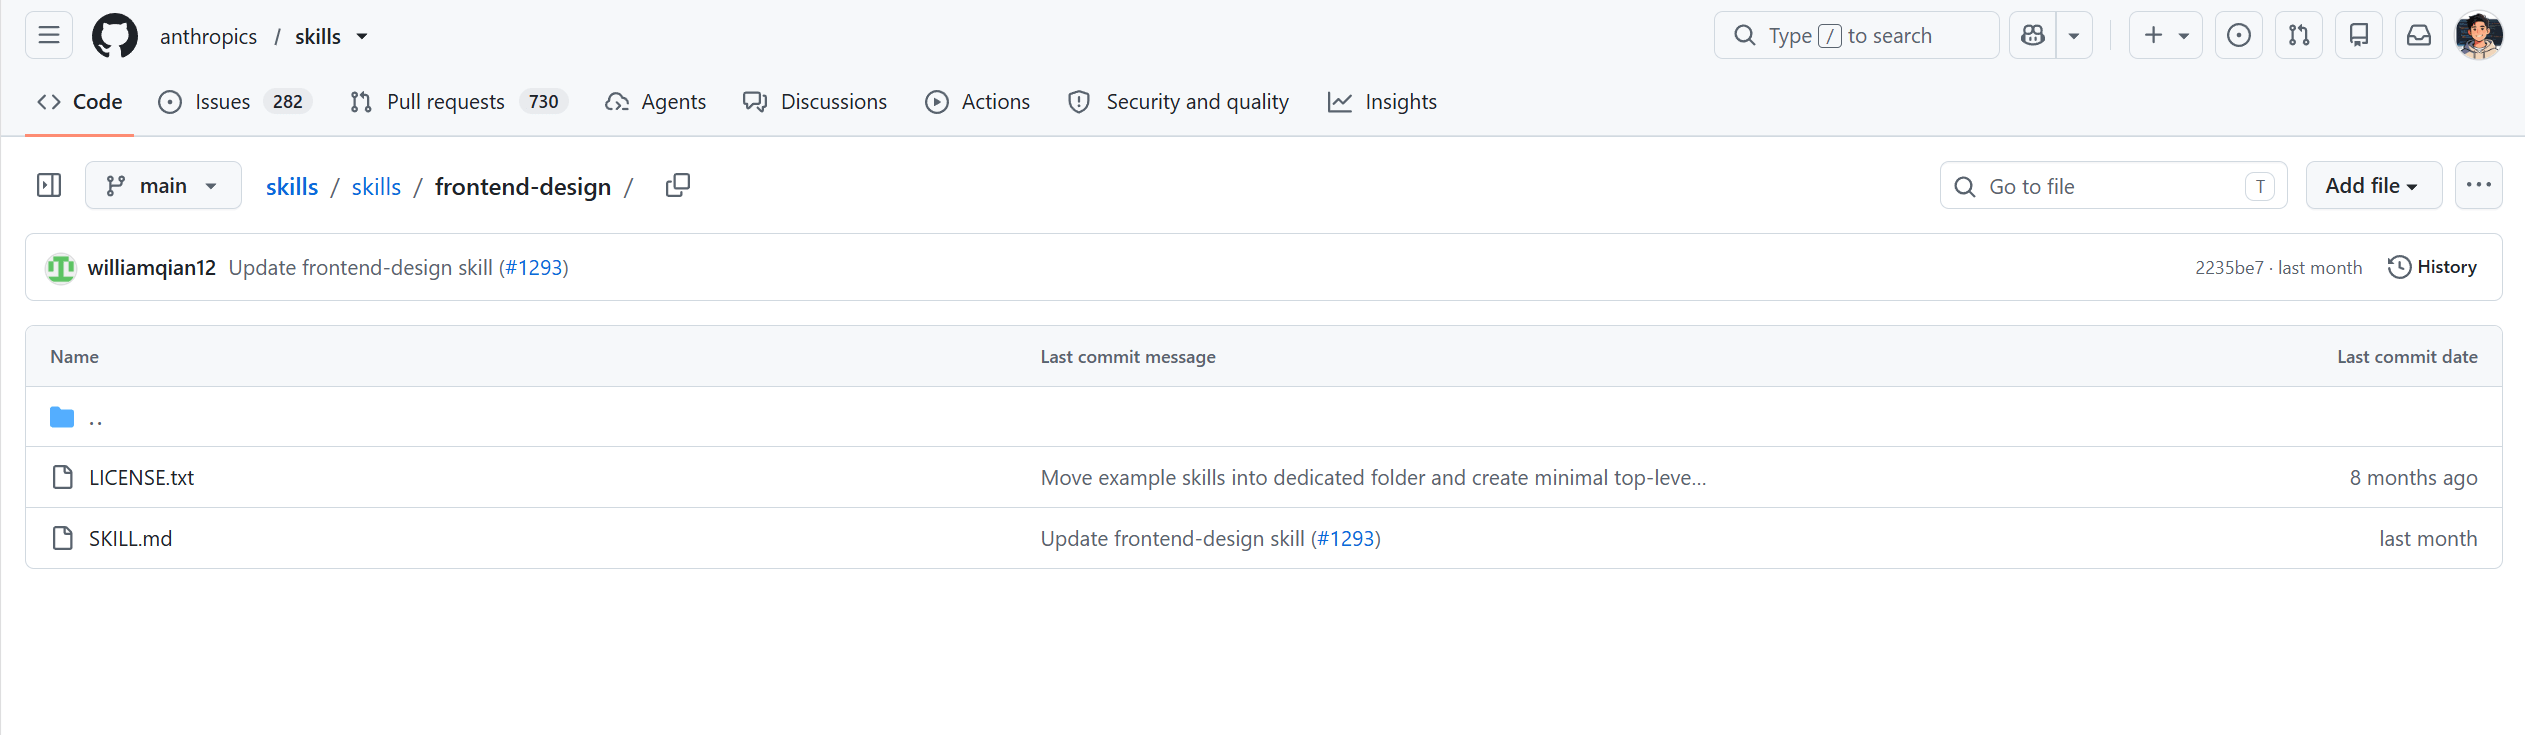Switch to the Pull requests tab
The image size is (2525, 735).
pyautogui.click(x=459, y=102)
